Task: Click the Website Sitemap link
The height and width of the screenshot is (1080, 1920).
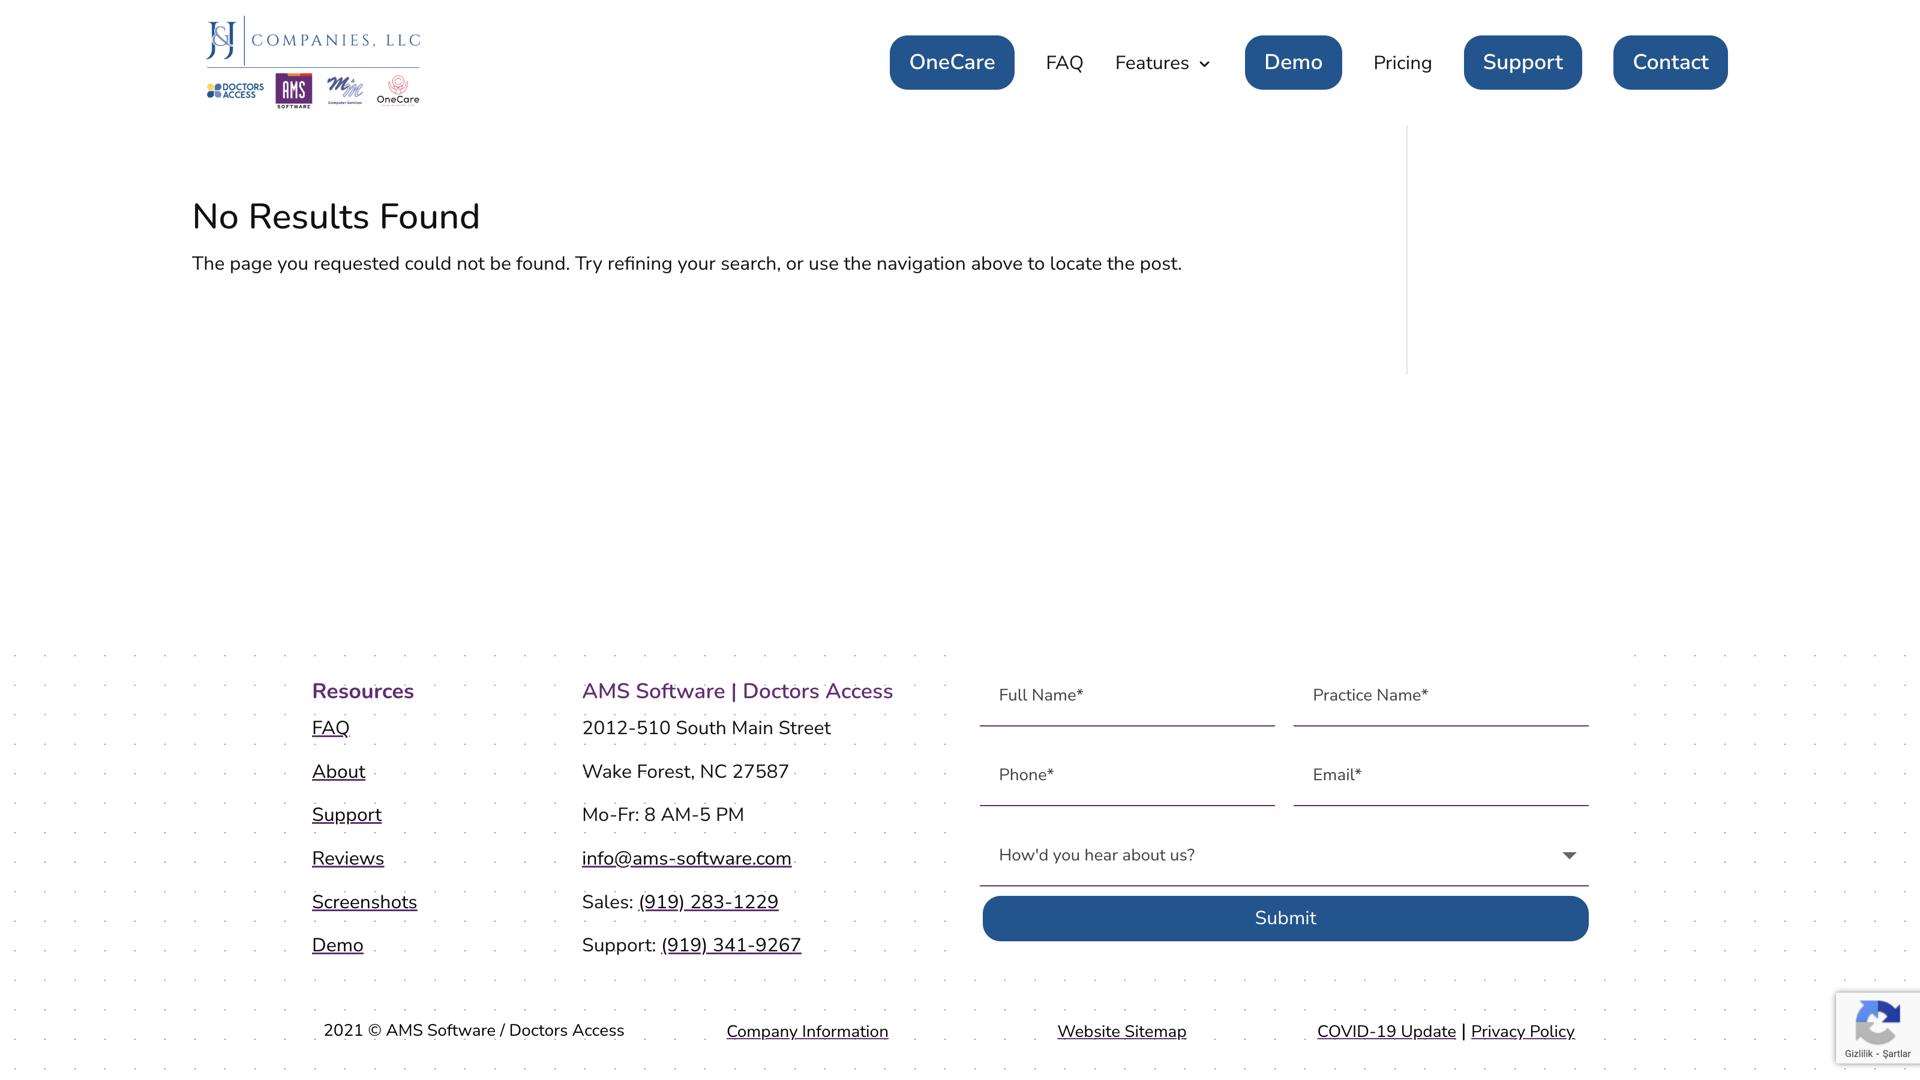Action: [x=1121, y=1031]
